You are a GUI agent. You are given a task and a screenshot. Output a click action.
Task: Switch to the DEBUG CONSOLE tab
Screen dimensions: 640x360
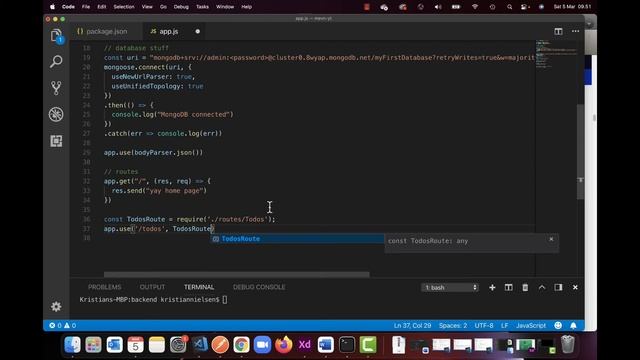point(259,287)
